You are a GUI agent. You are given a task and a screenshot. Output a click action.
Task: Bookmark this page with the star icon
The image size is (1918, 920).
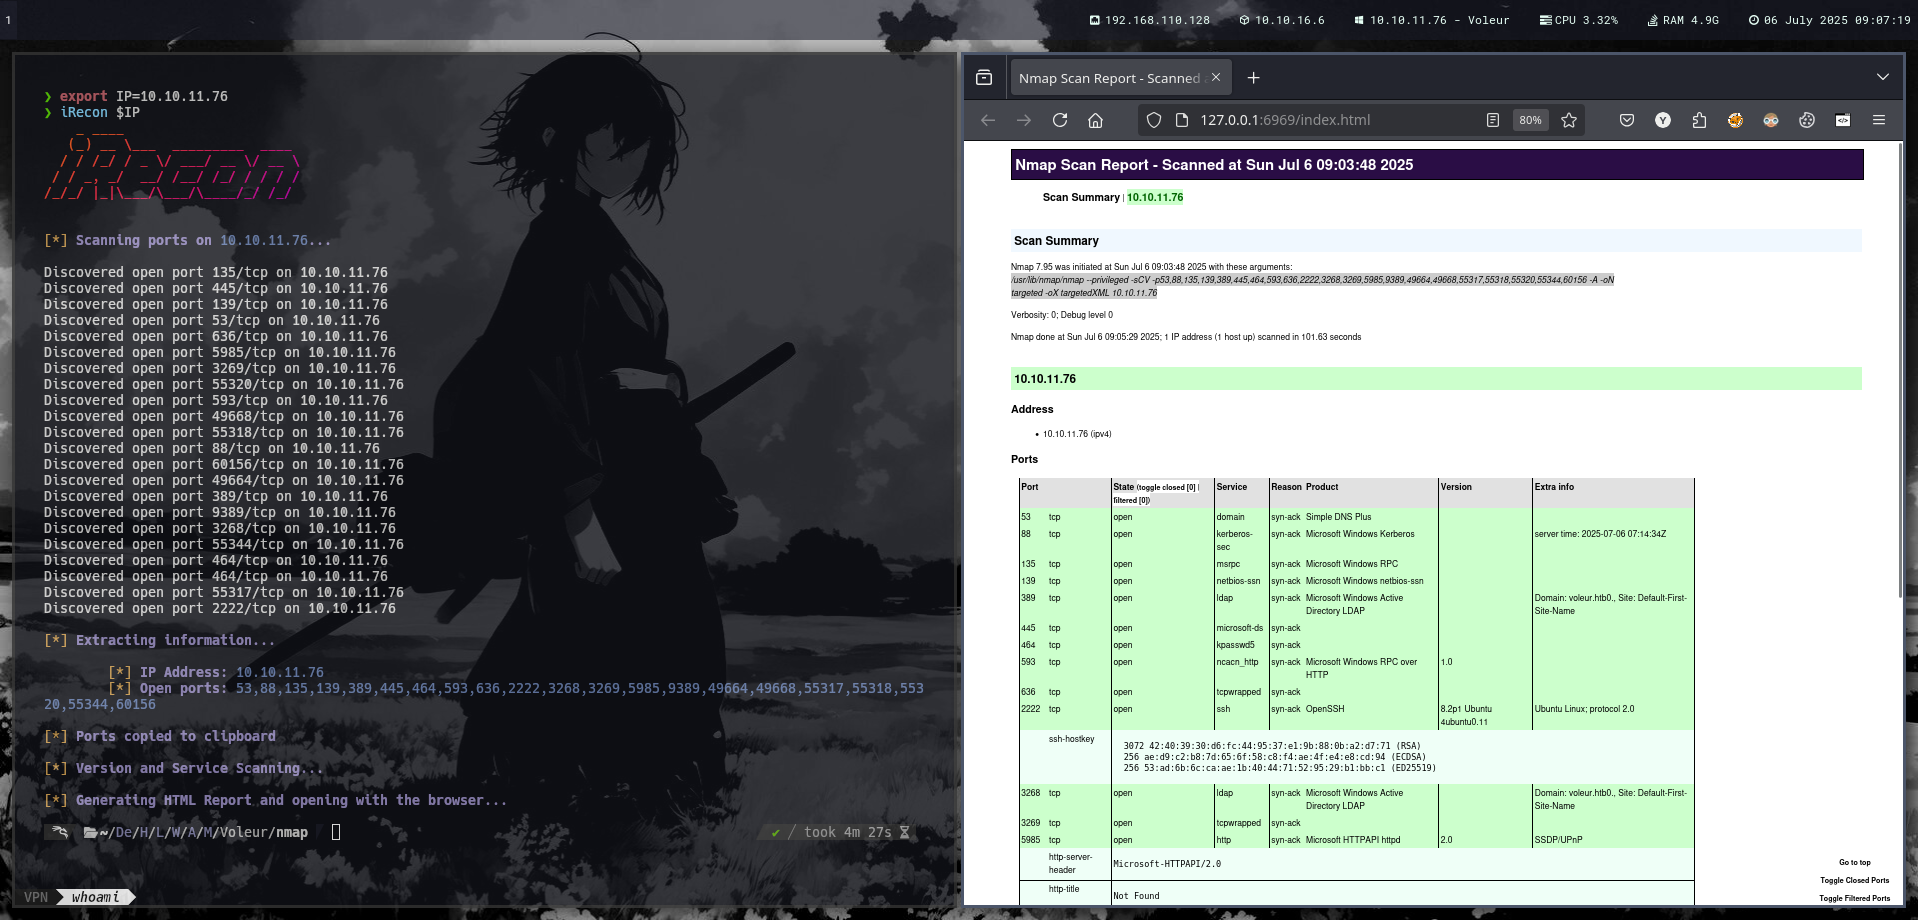pyautogui.click(x=1569, y=120)
